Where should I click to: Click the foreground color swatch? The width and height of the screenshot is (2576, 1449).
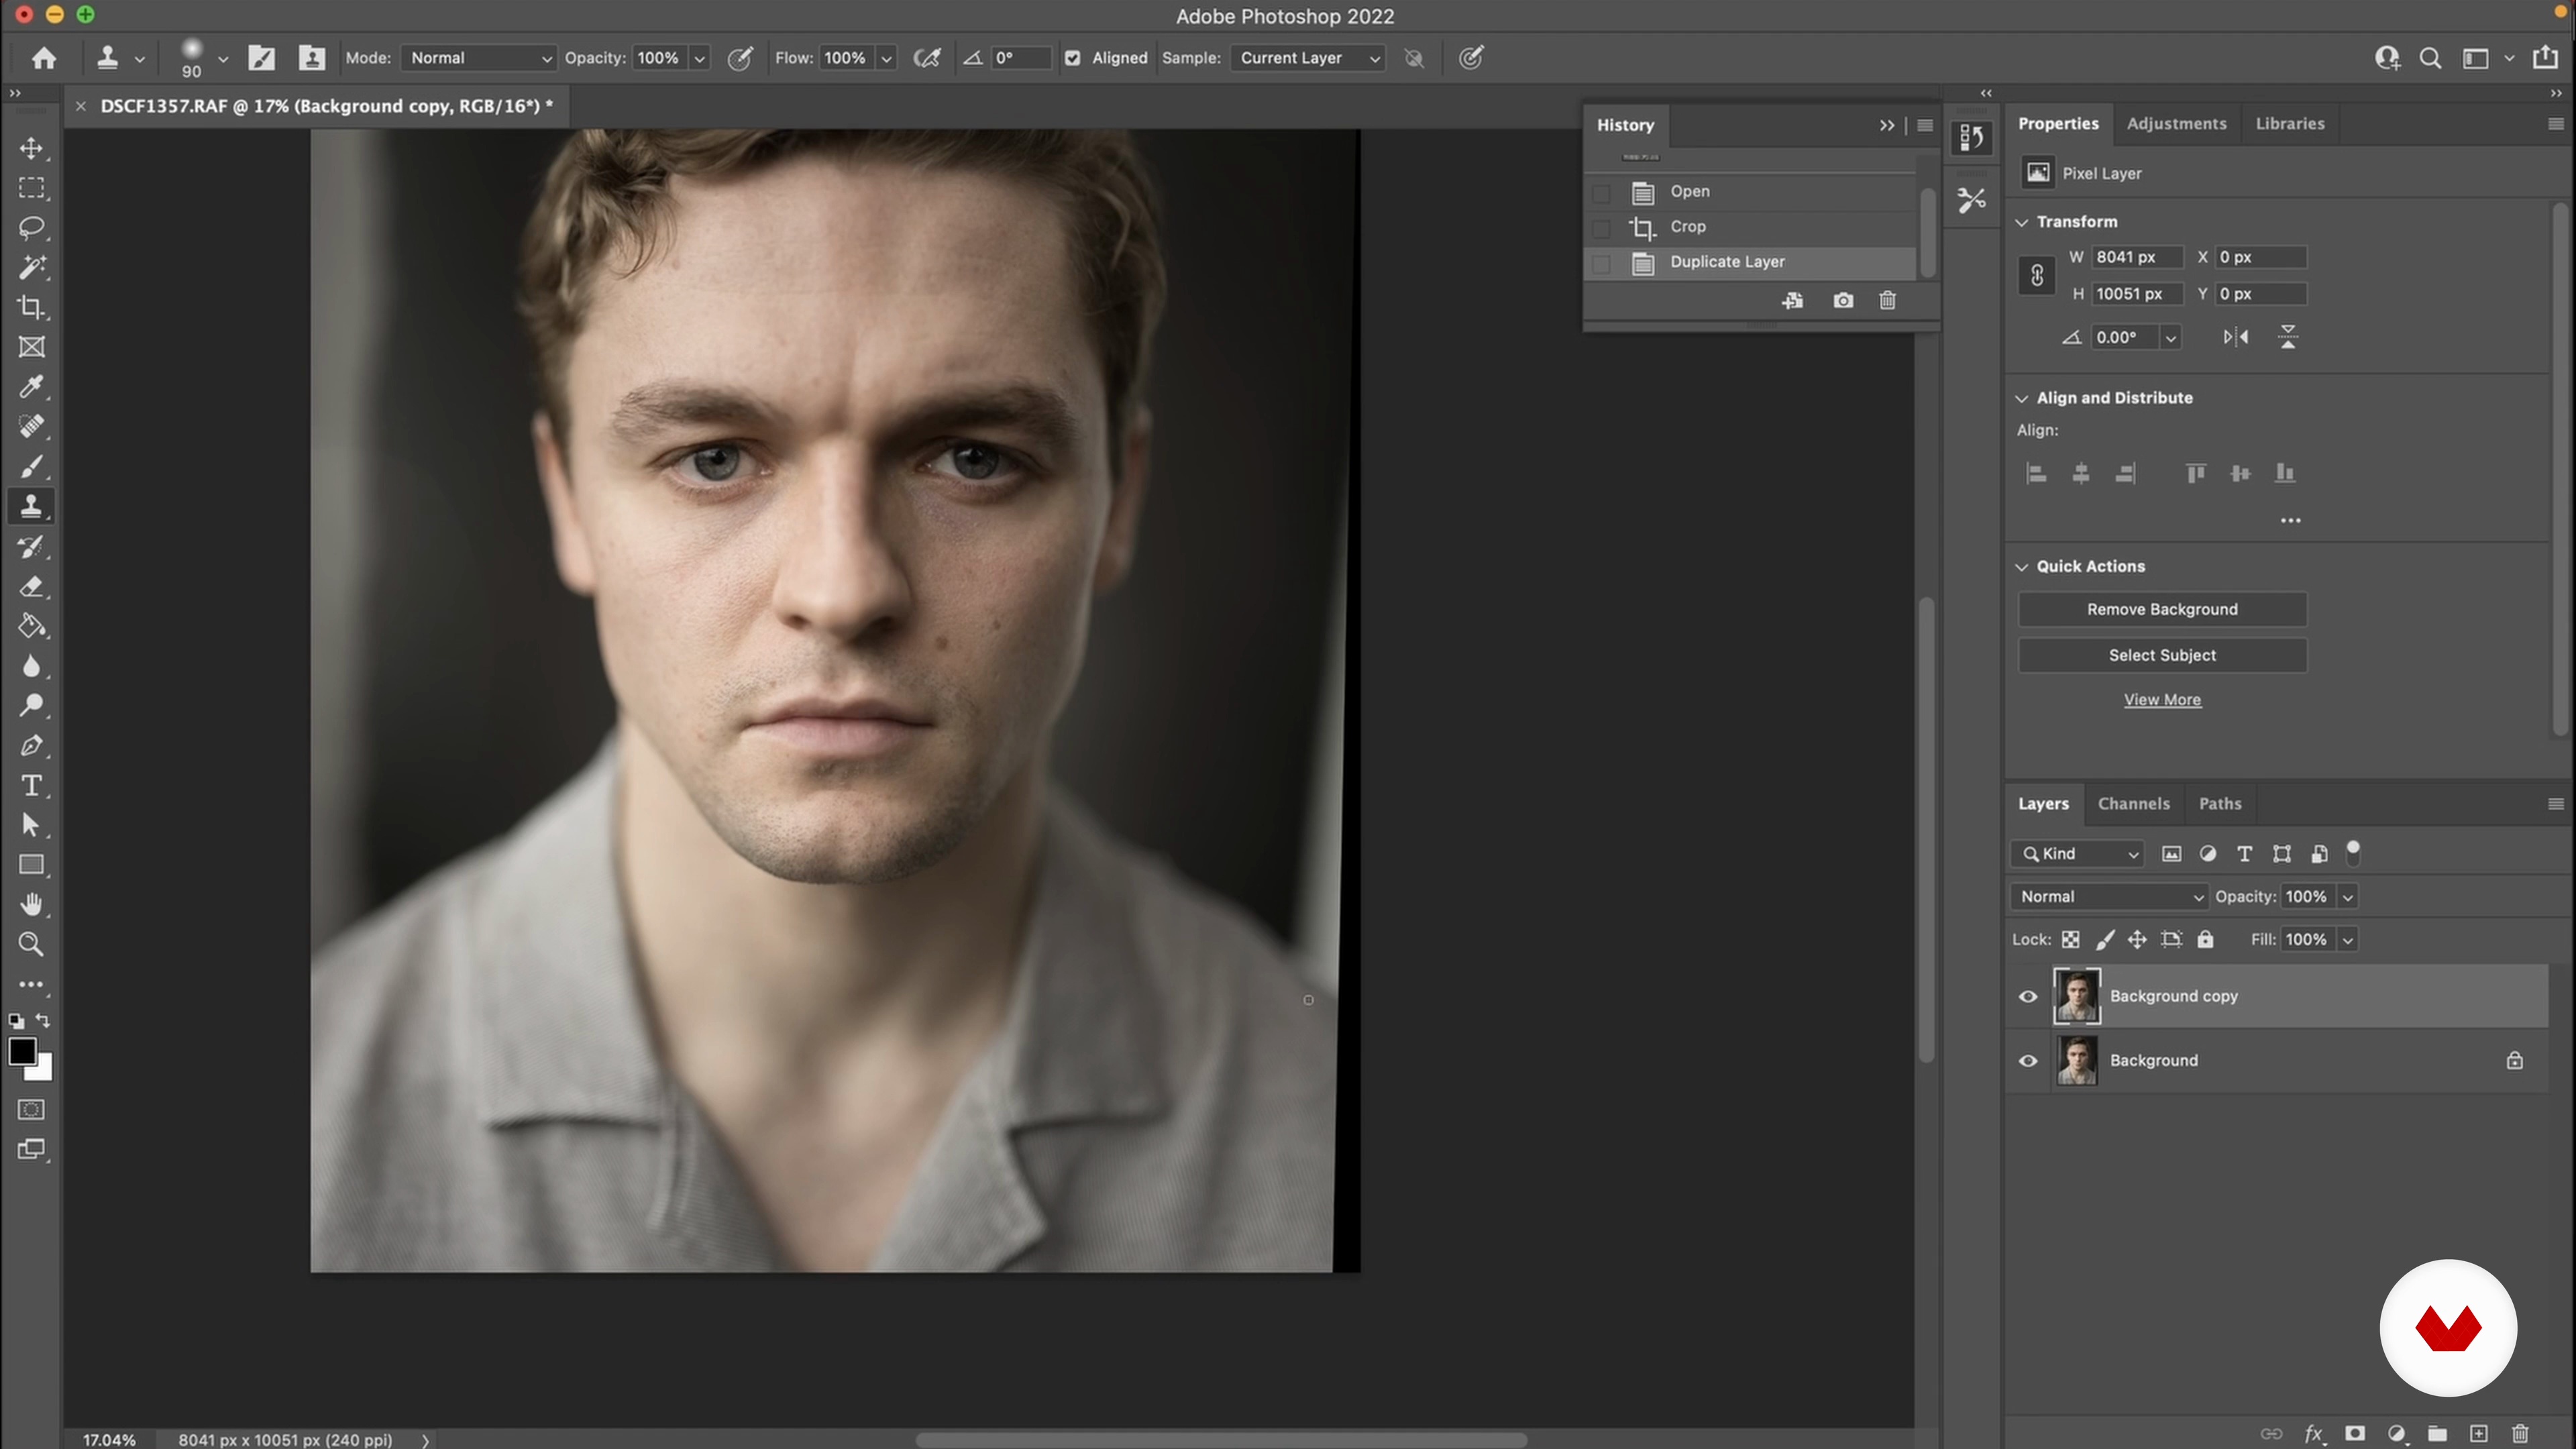pos(22,1052)
